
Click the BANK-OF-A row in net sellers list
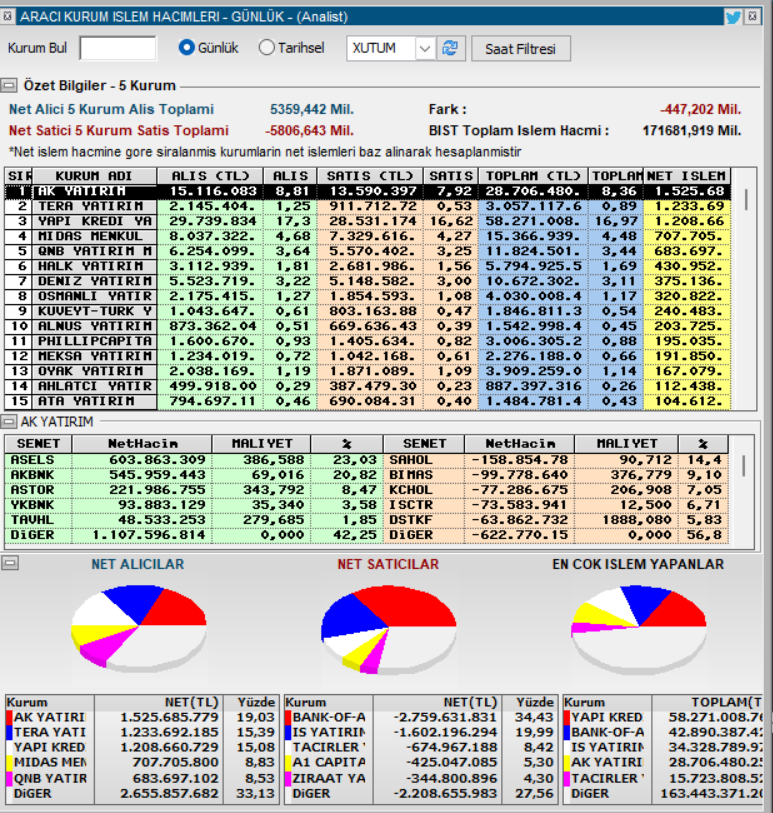coord(421,718)
